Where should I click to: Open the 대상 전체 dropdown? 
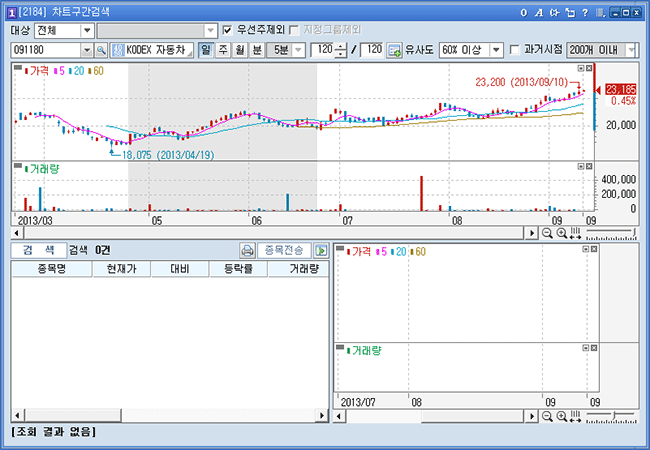tap(86, 30)
